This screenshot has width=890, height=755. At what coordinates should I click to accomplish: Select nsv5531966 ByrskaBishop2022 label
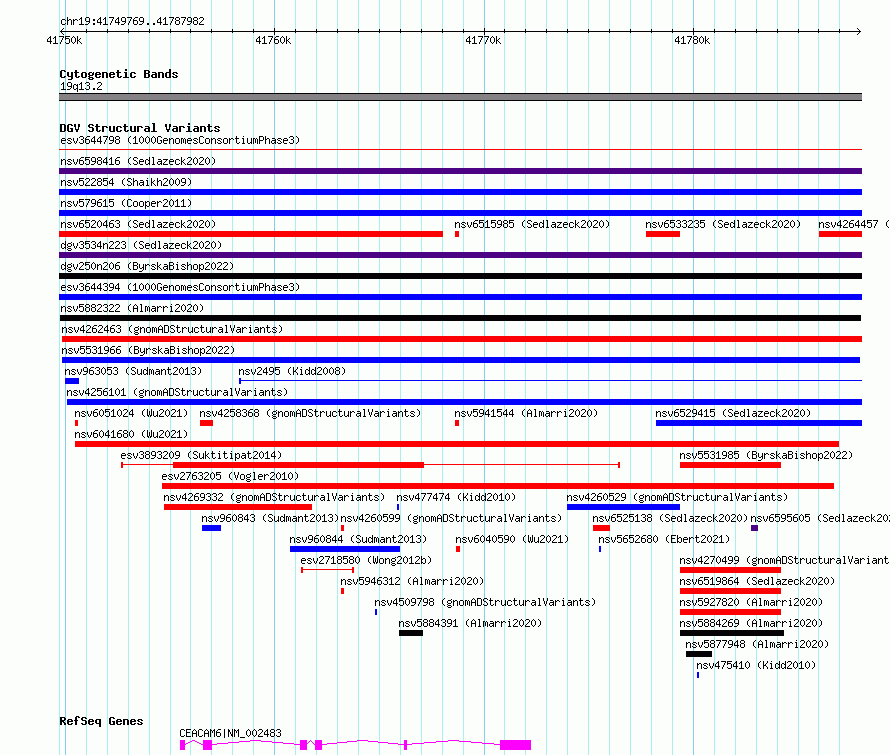point(148,350)
